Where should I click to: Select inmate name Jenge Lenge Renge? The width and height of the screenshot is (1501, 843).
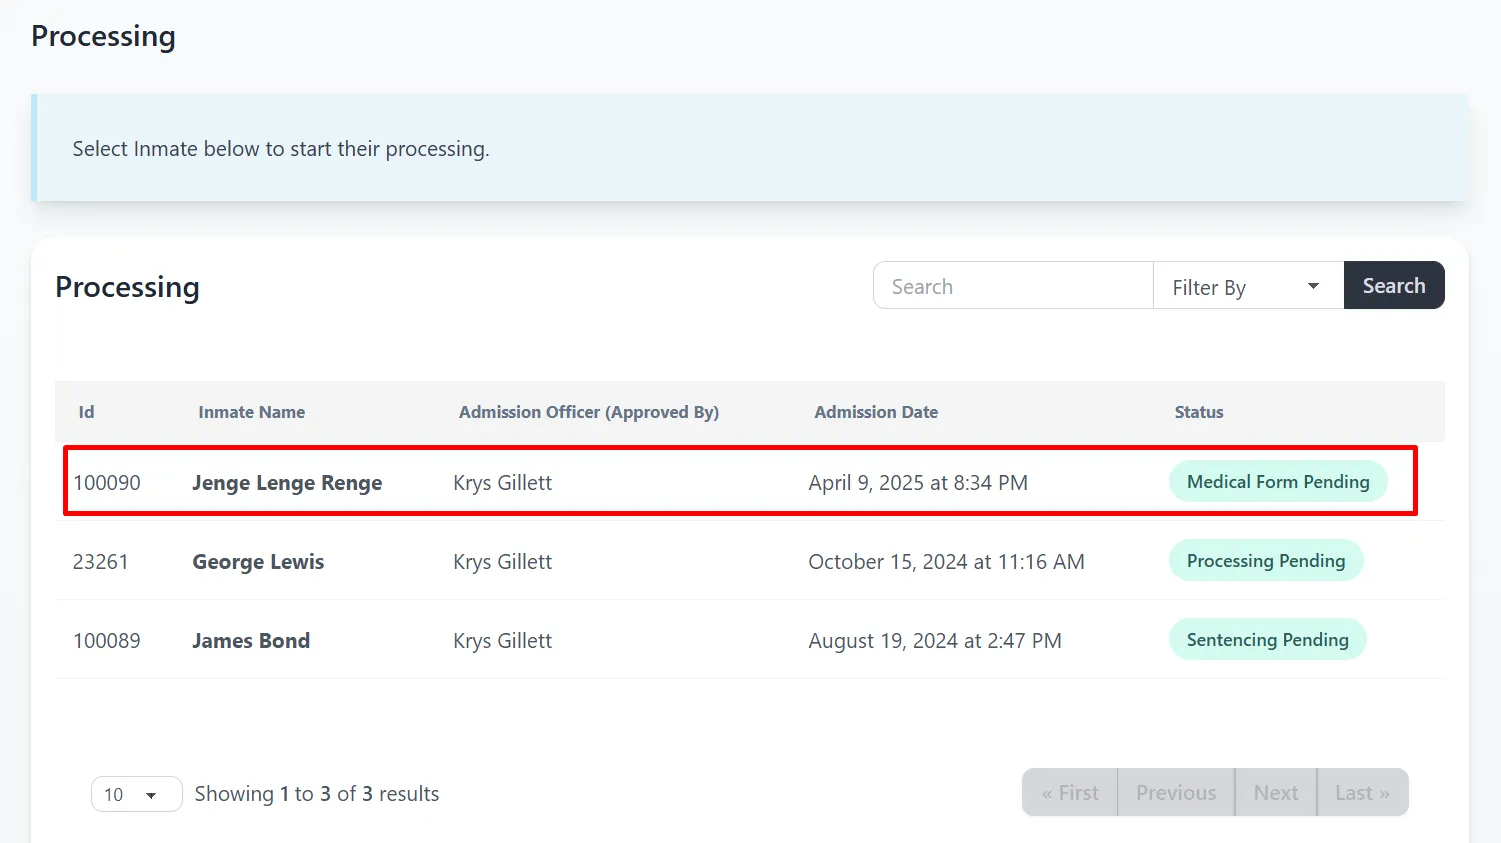287,483
